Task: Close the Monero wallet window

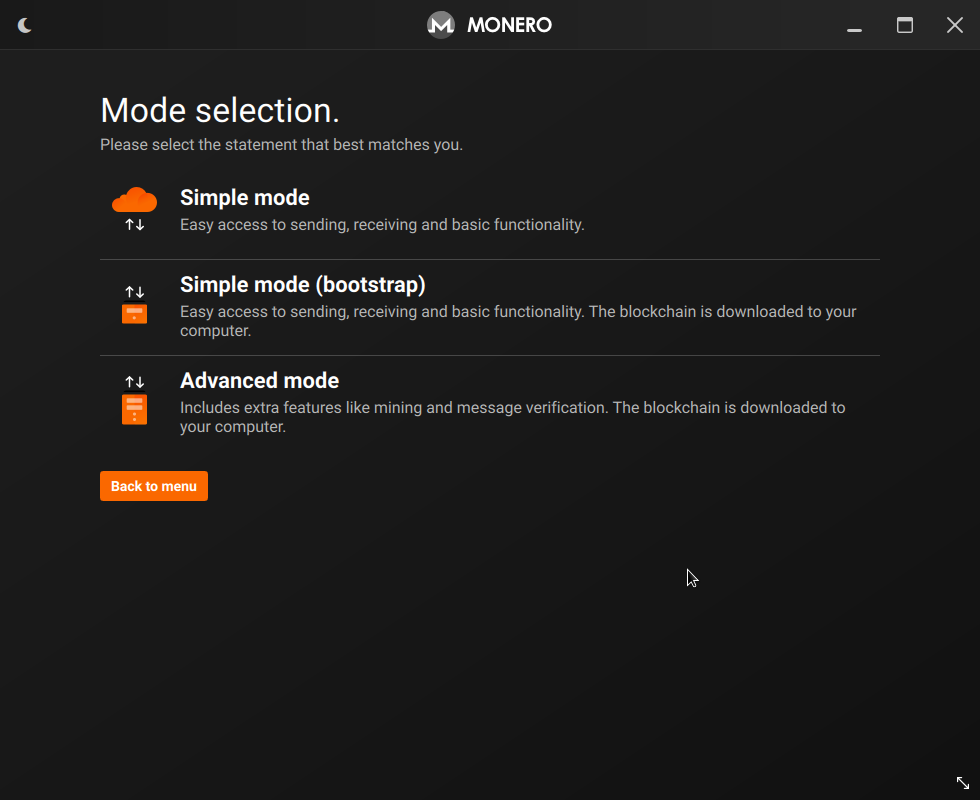Action: tap(955, 25)
